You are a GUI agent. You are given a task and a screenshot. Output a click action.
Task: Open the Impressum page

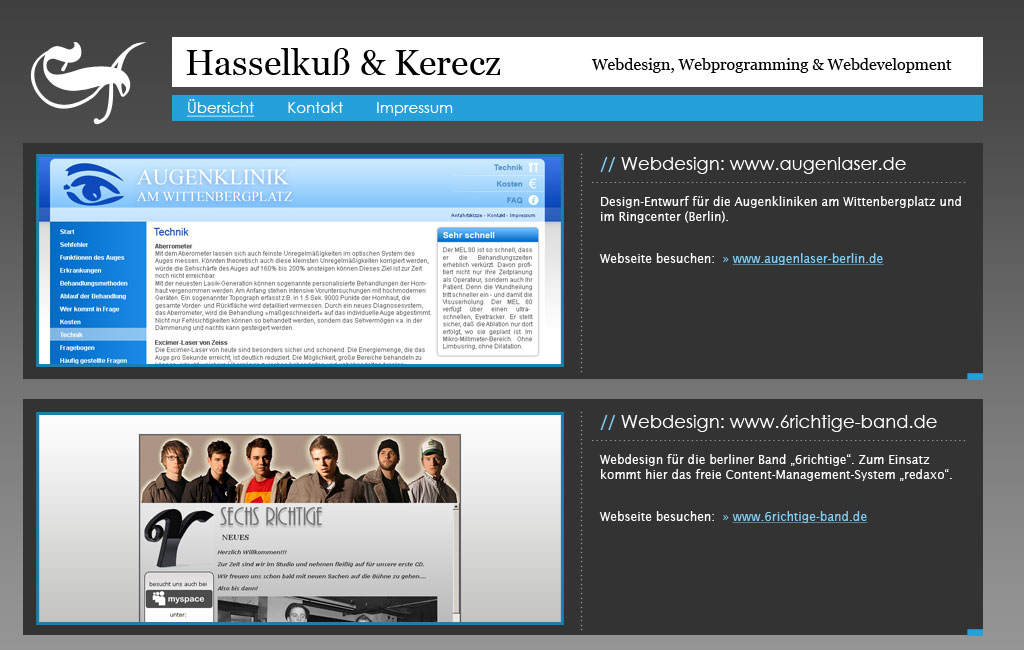[x=414, y=108]
